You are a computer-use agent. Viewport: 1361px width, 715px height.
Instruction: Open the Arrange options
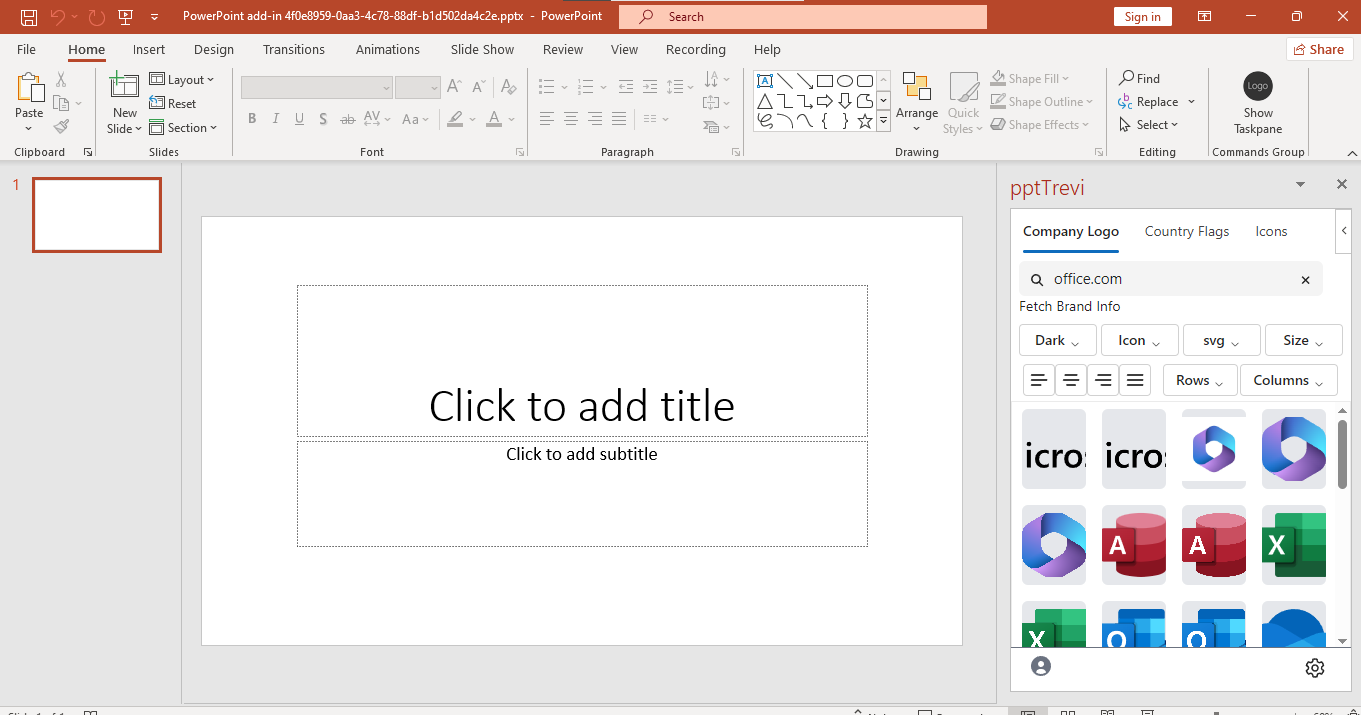coord(917,100)
